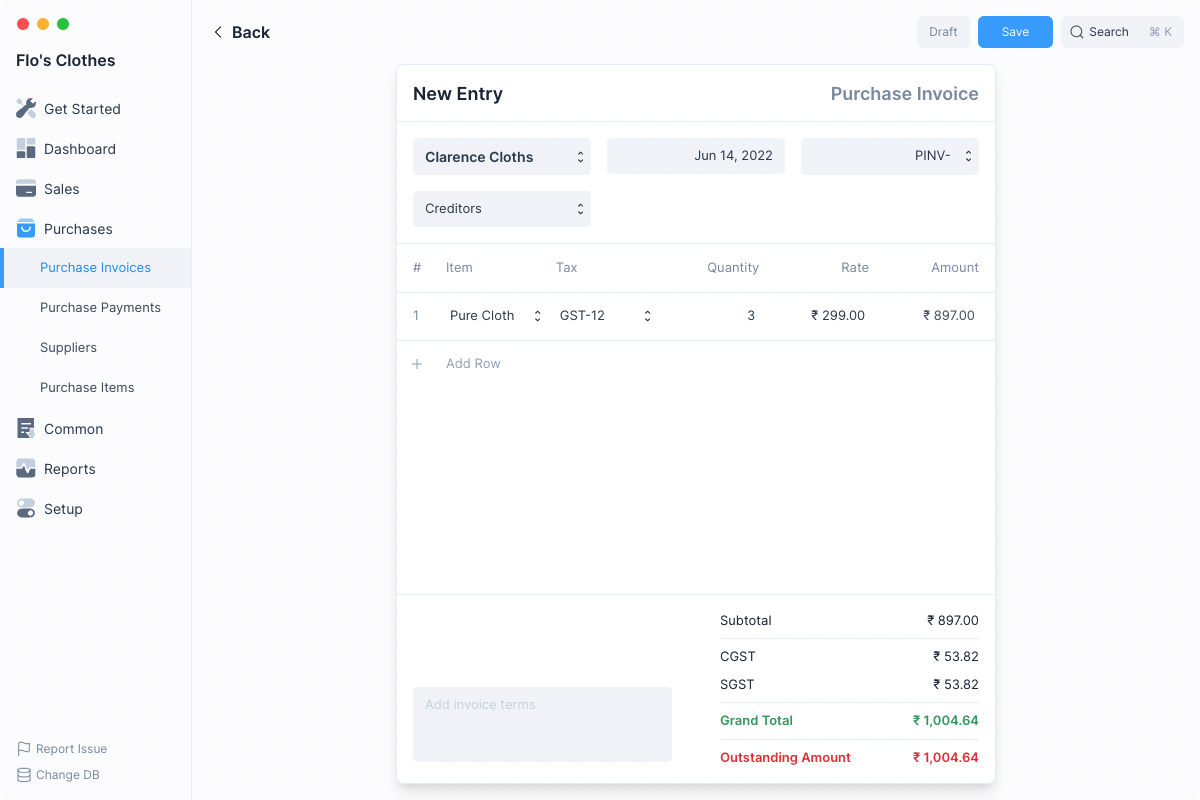Click the Common section icon
This screenshot has height=800, width=1200.
26,428
